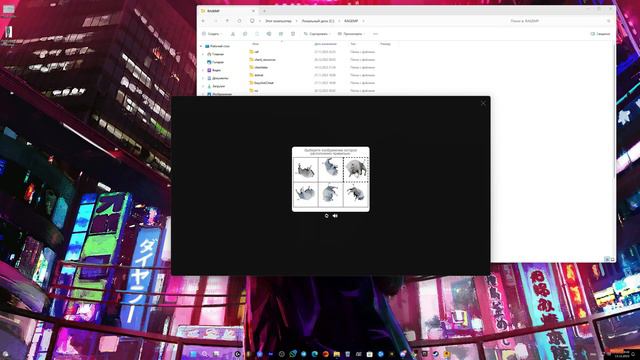Sort by the Тип column header

[x=353, y=44]
